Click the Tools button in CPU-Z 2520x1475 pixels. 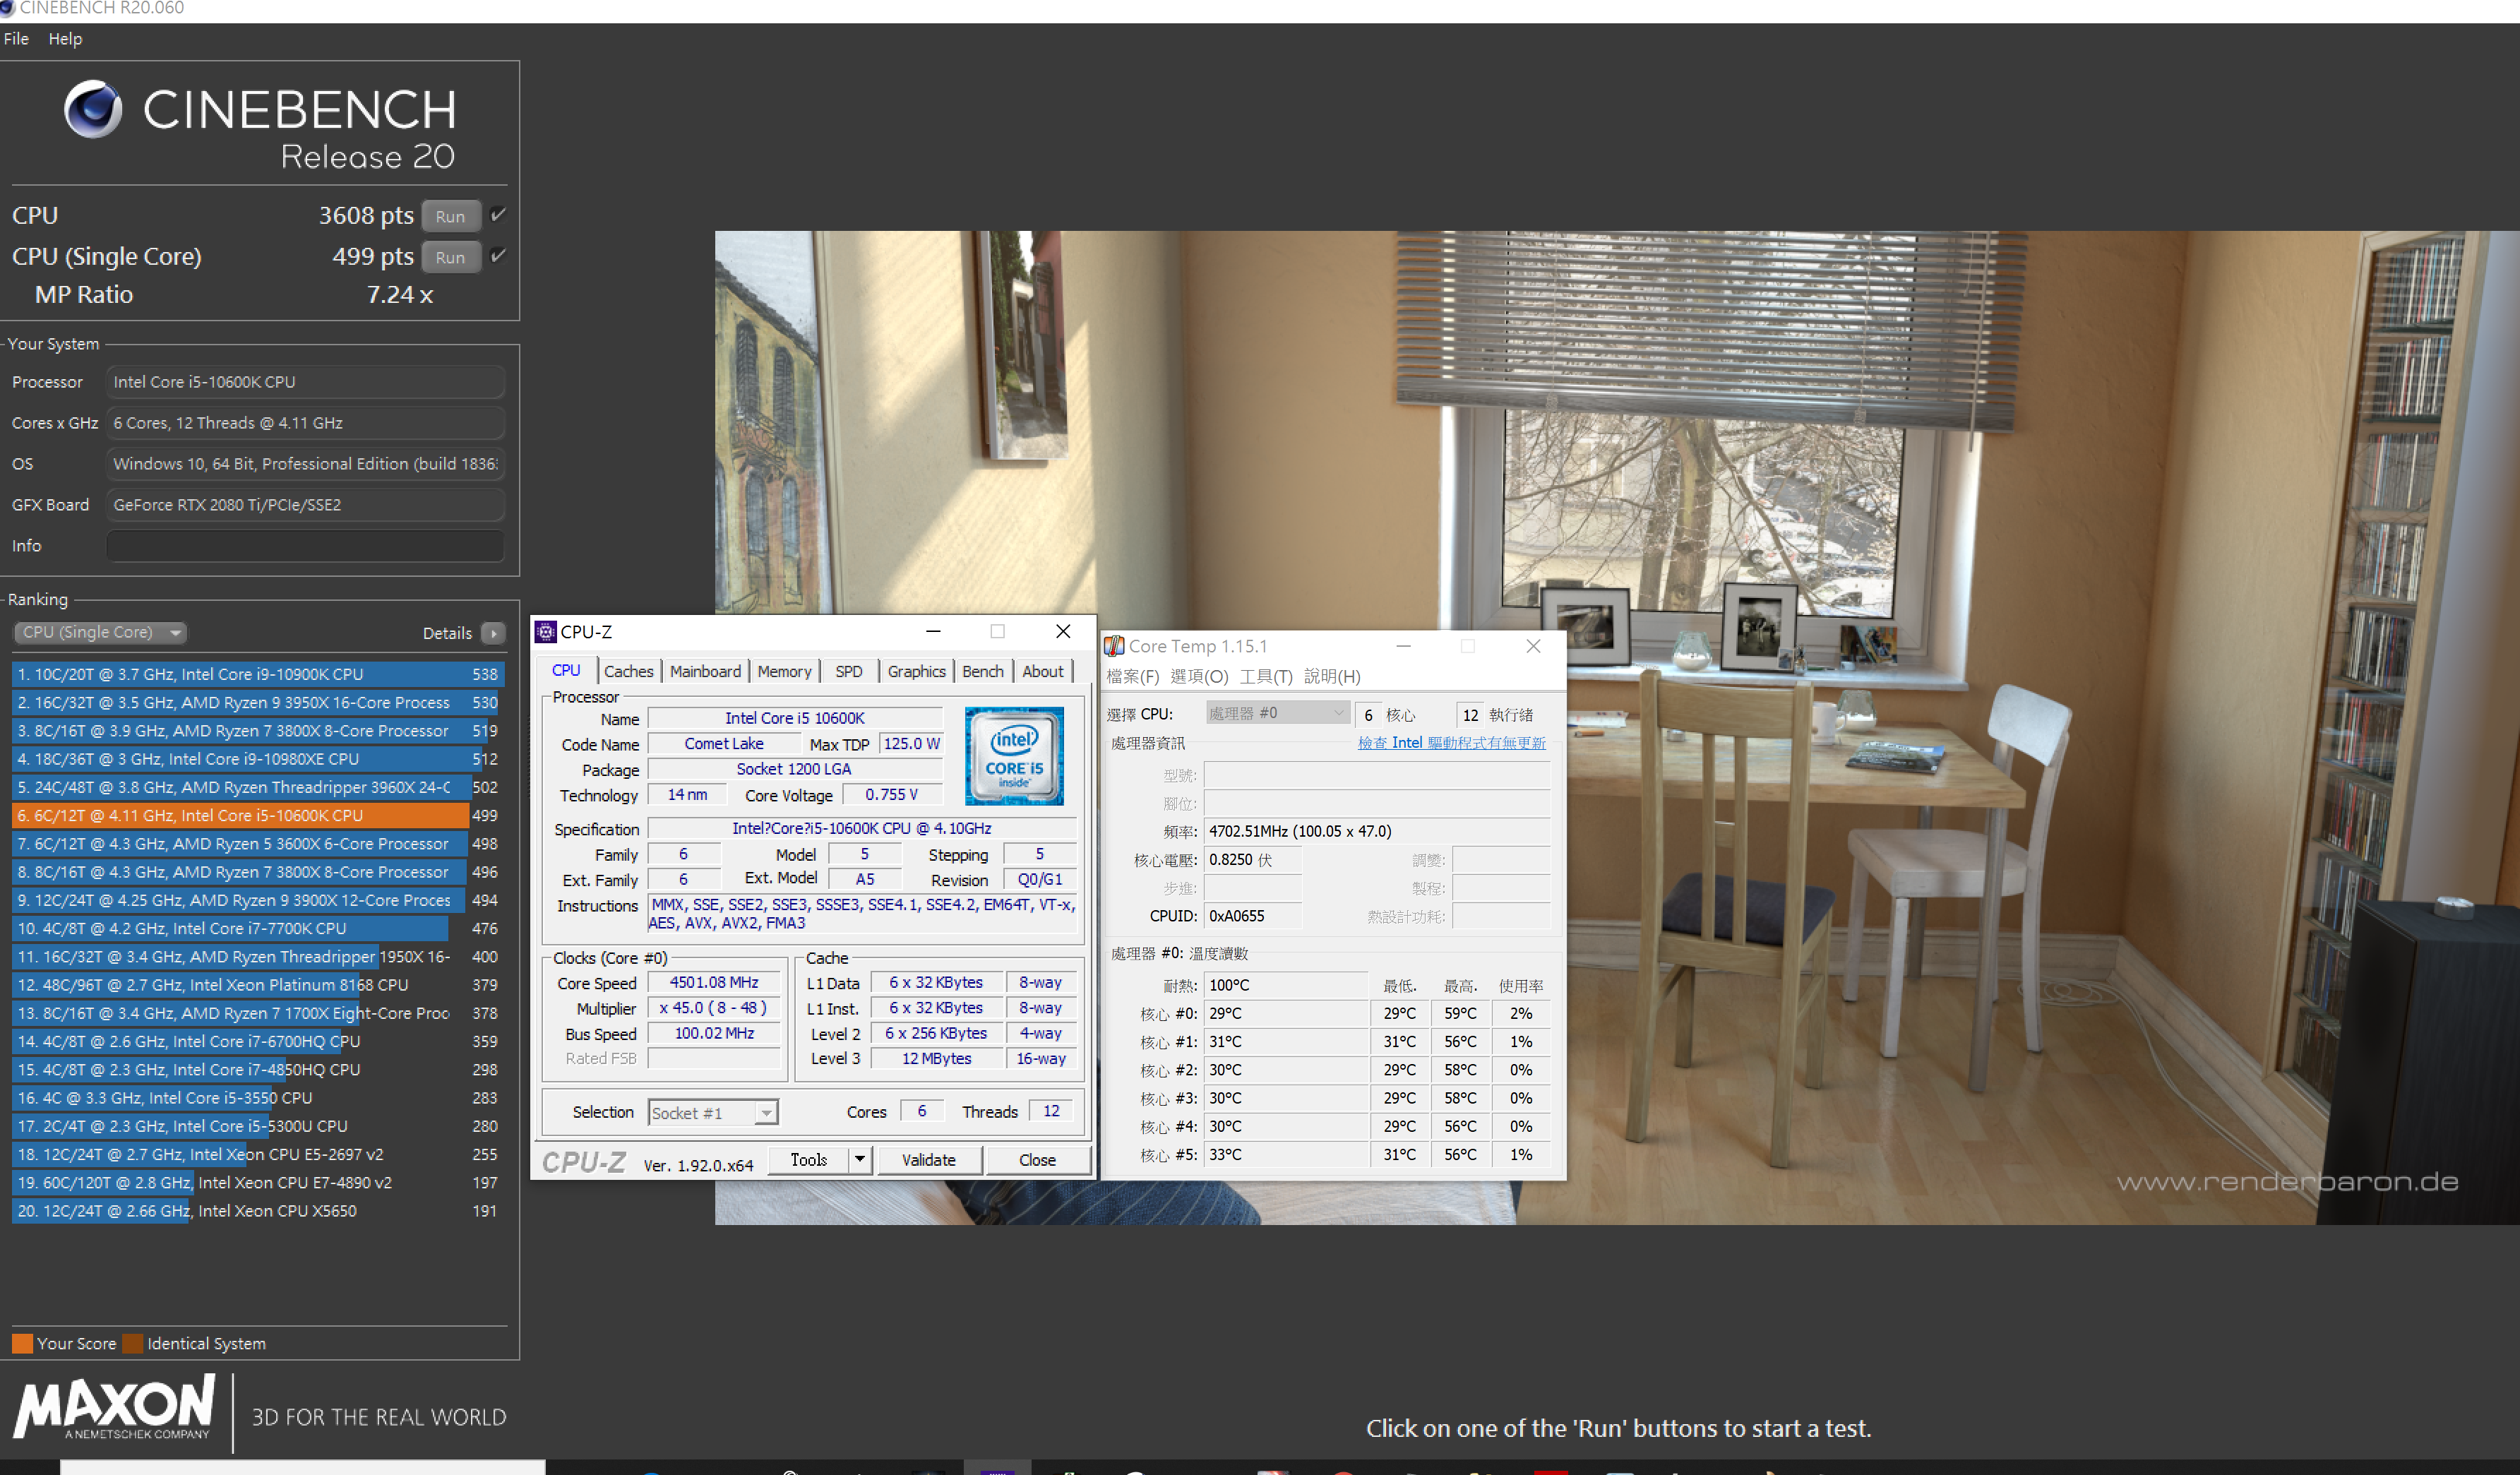pyautogui.click(x=809, y=1160)
